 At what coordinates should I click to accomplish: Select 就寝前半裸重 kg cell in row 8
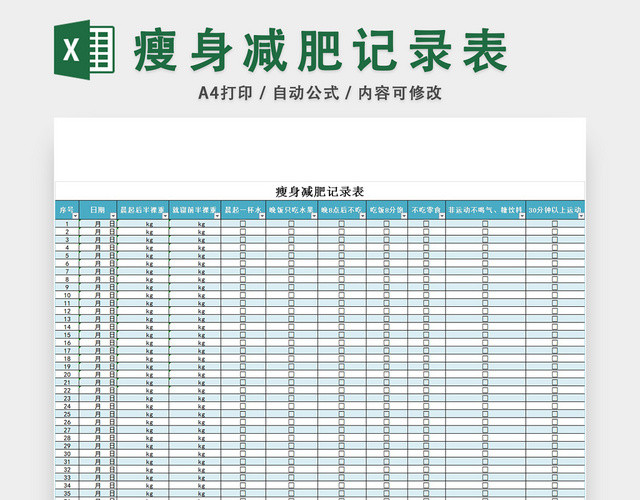click(x=195, y=279)
